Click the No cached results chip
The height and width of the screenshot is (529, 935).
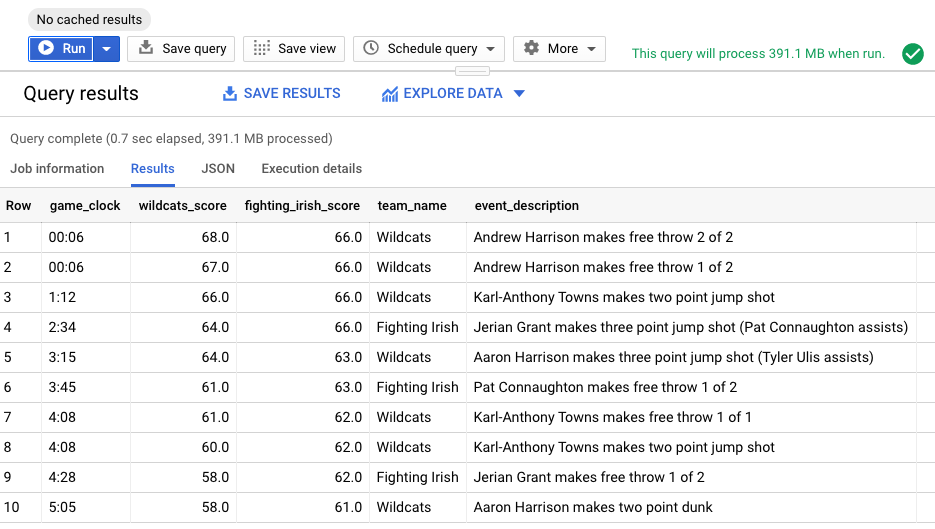tap(89, 20)
